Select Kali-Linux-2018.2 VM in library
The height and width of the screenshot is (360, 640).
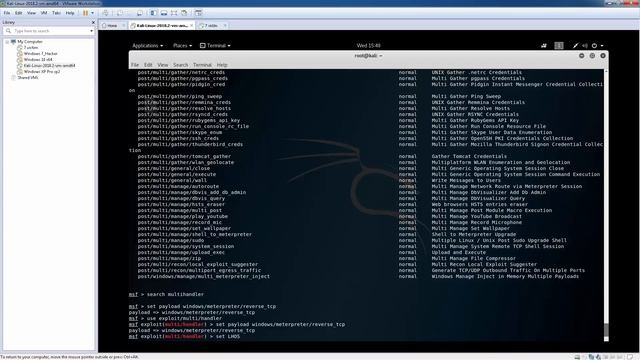coord(49,65)
